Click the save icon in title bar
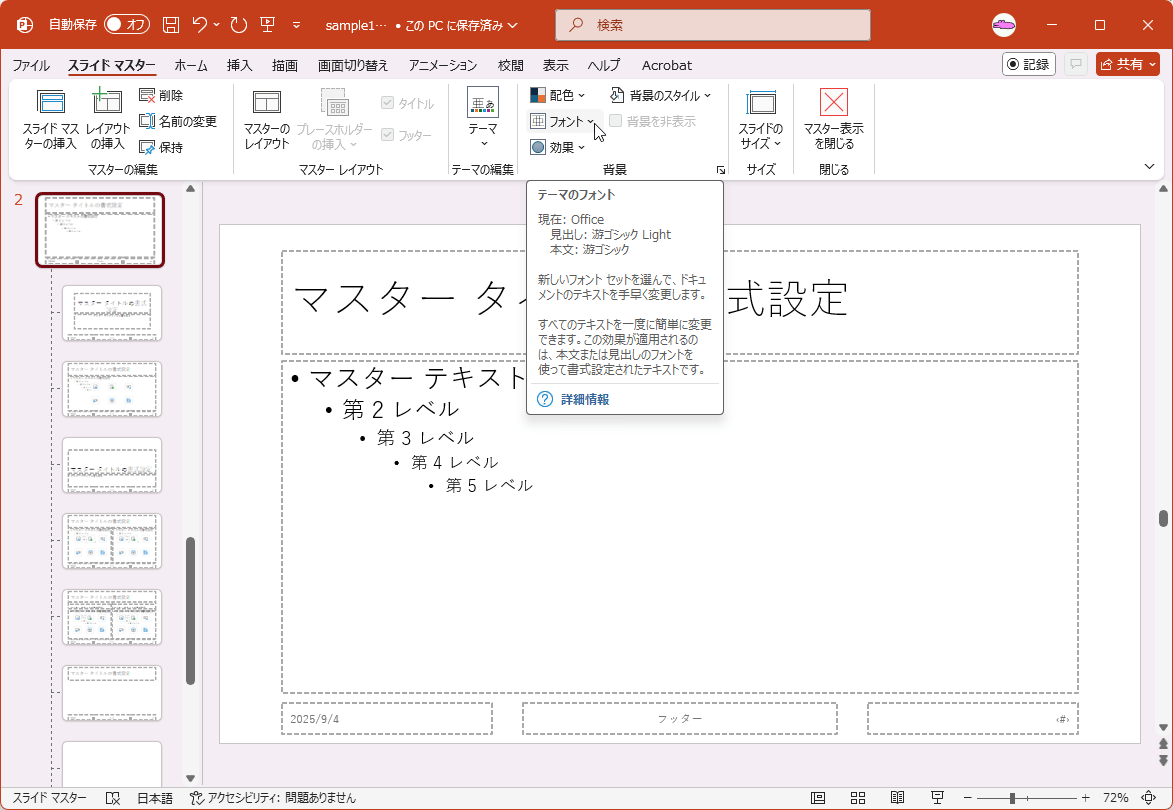Screen dimensions: 1173x810 point(171,24)
